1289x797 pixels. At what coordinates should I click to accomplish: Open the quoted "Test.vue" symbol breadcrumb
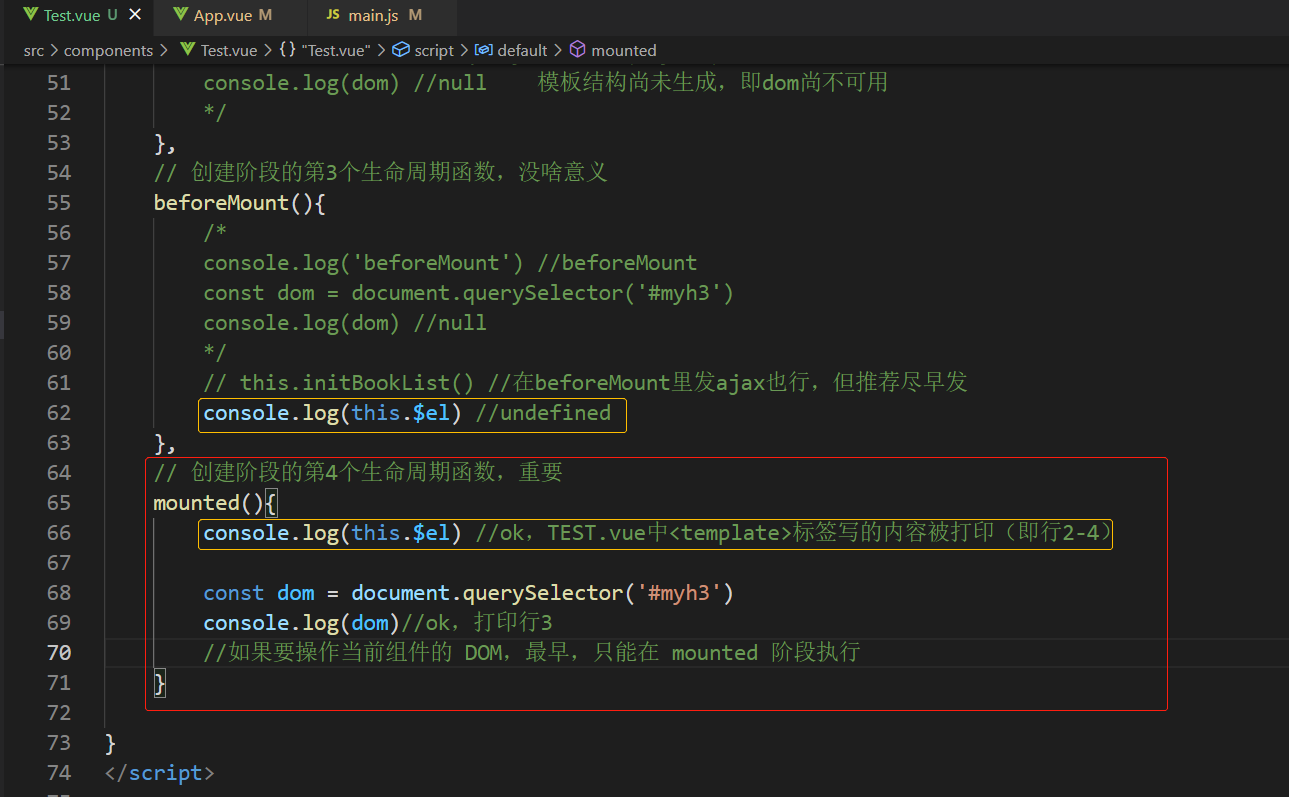336,50
